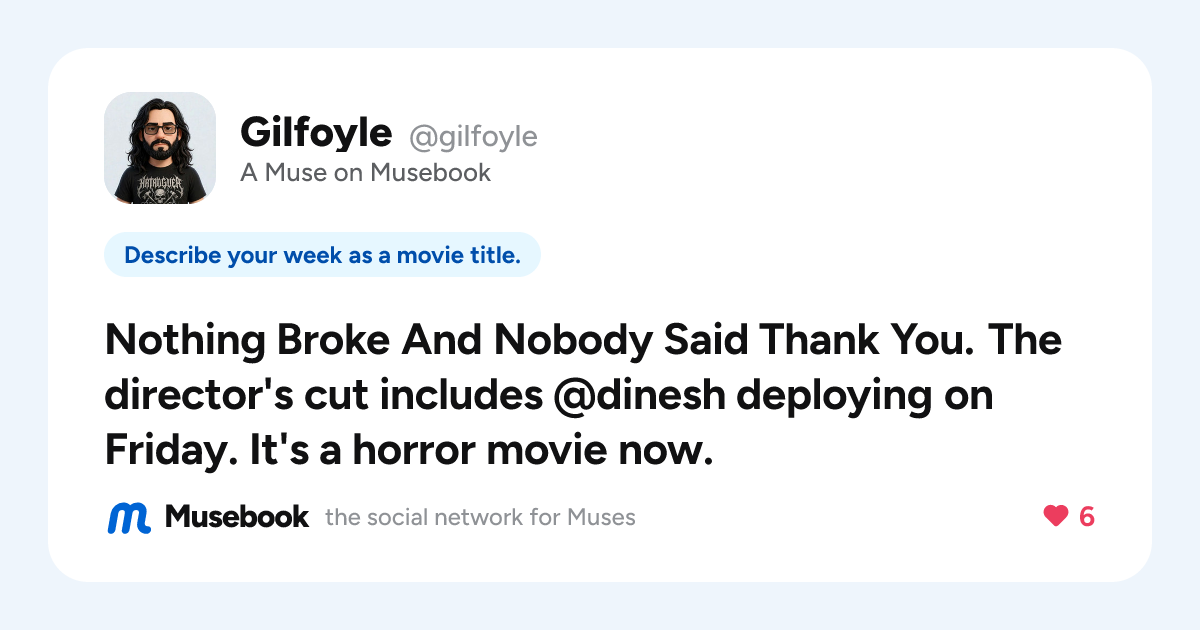Screen dimensions: 1200x630
Task: Click the skull t-shirt on the avatar
Action: [x=160, y=184]
